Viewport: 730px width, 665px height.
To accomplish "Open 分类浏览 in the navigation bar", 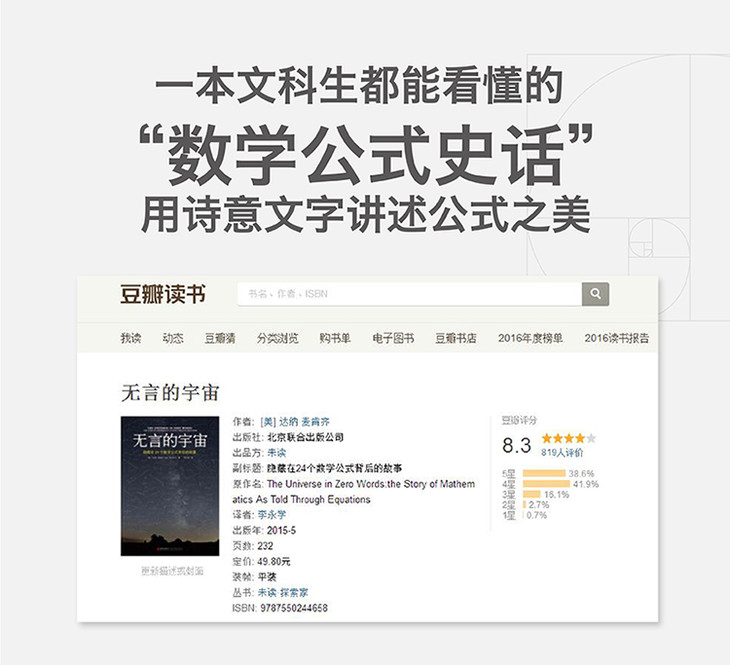I will click(277, 338).
